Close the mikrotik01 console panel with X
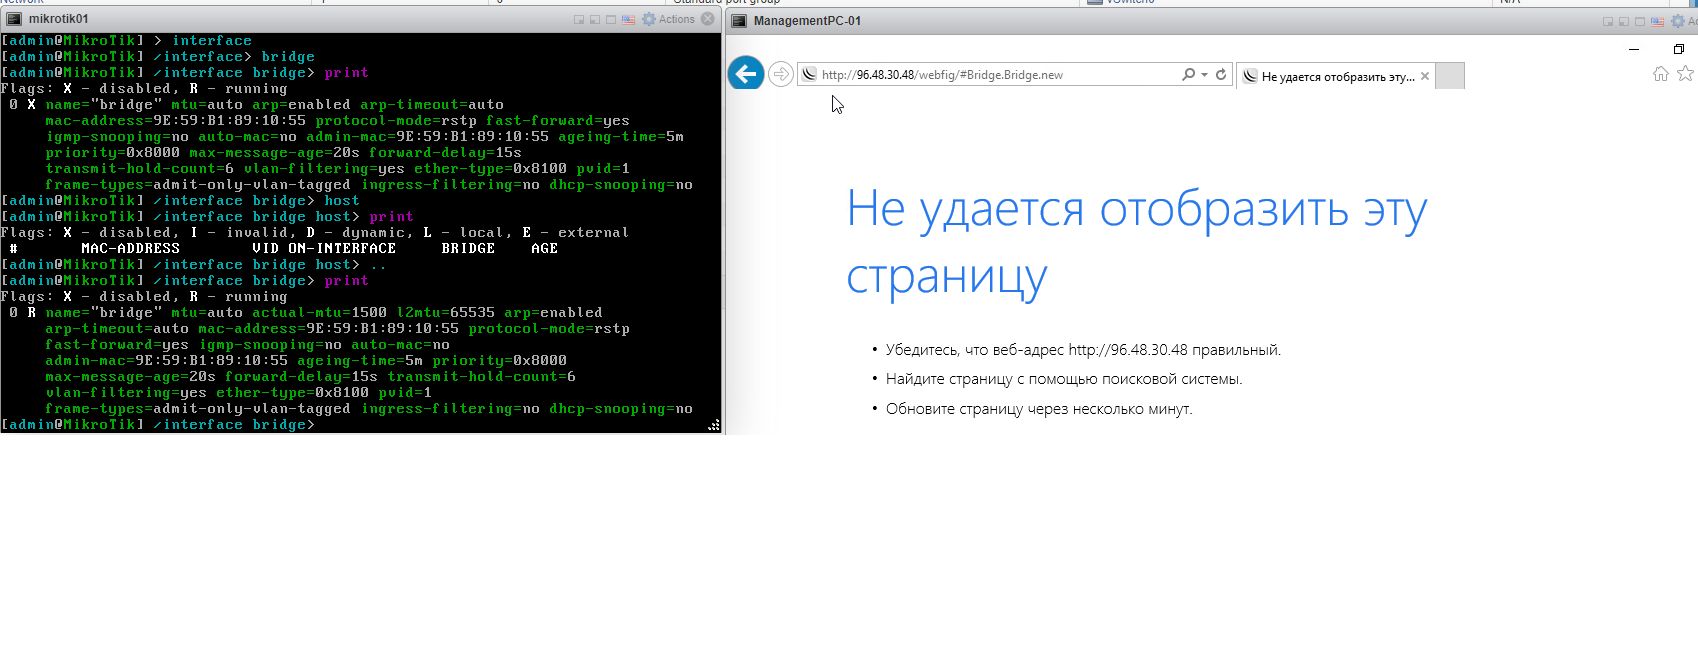 tap(708, 19)
